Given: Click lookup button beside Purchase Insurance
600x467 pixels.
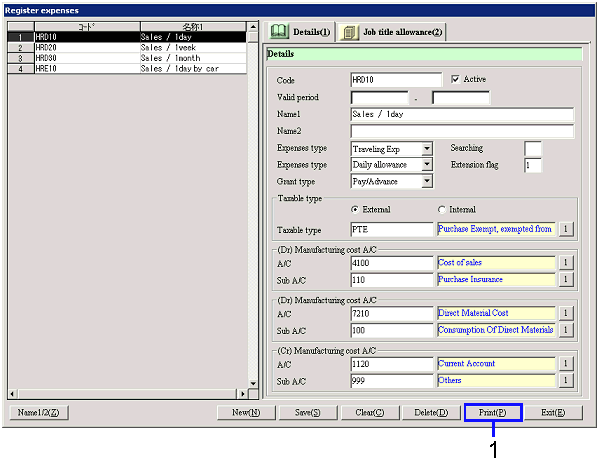Looking at the screenshot, I should 565,280.
